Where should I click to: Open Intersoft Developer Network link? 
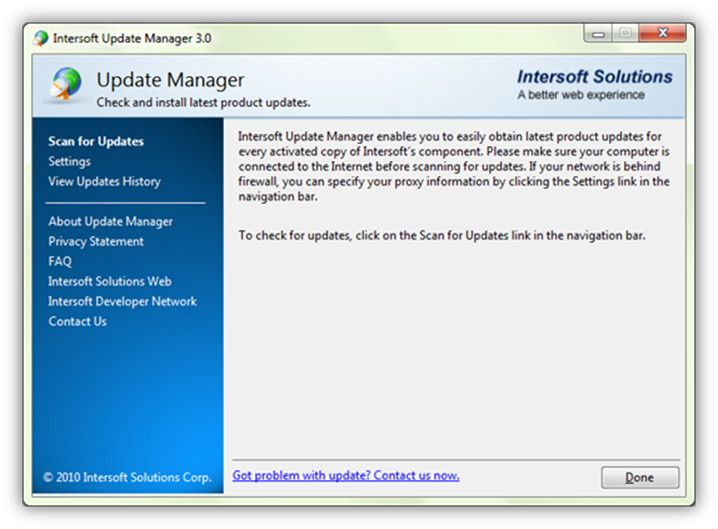pyautogui.click(x=122, y=301)
